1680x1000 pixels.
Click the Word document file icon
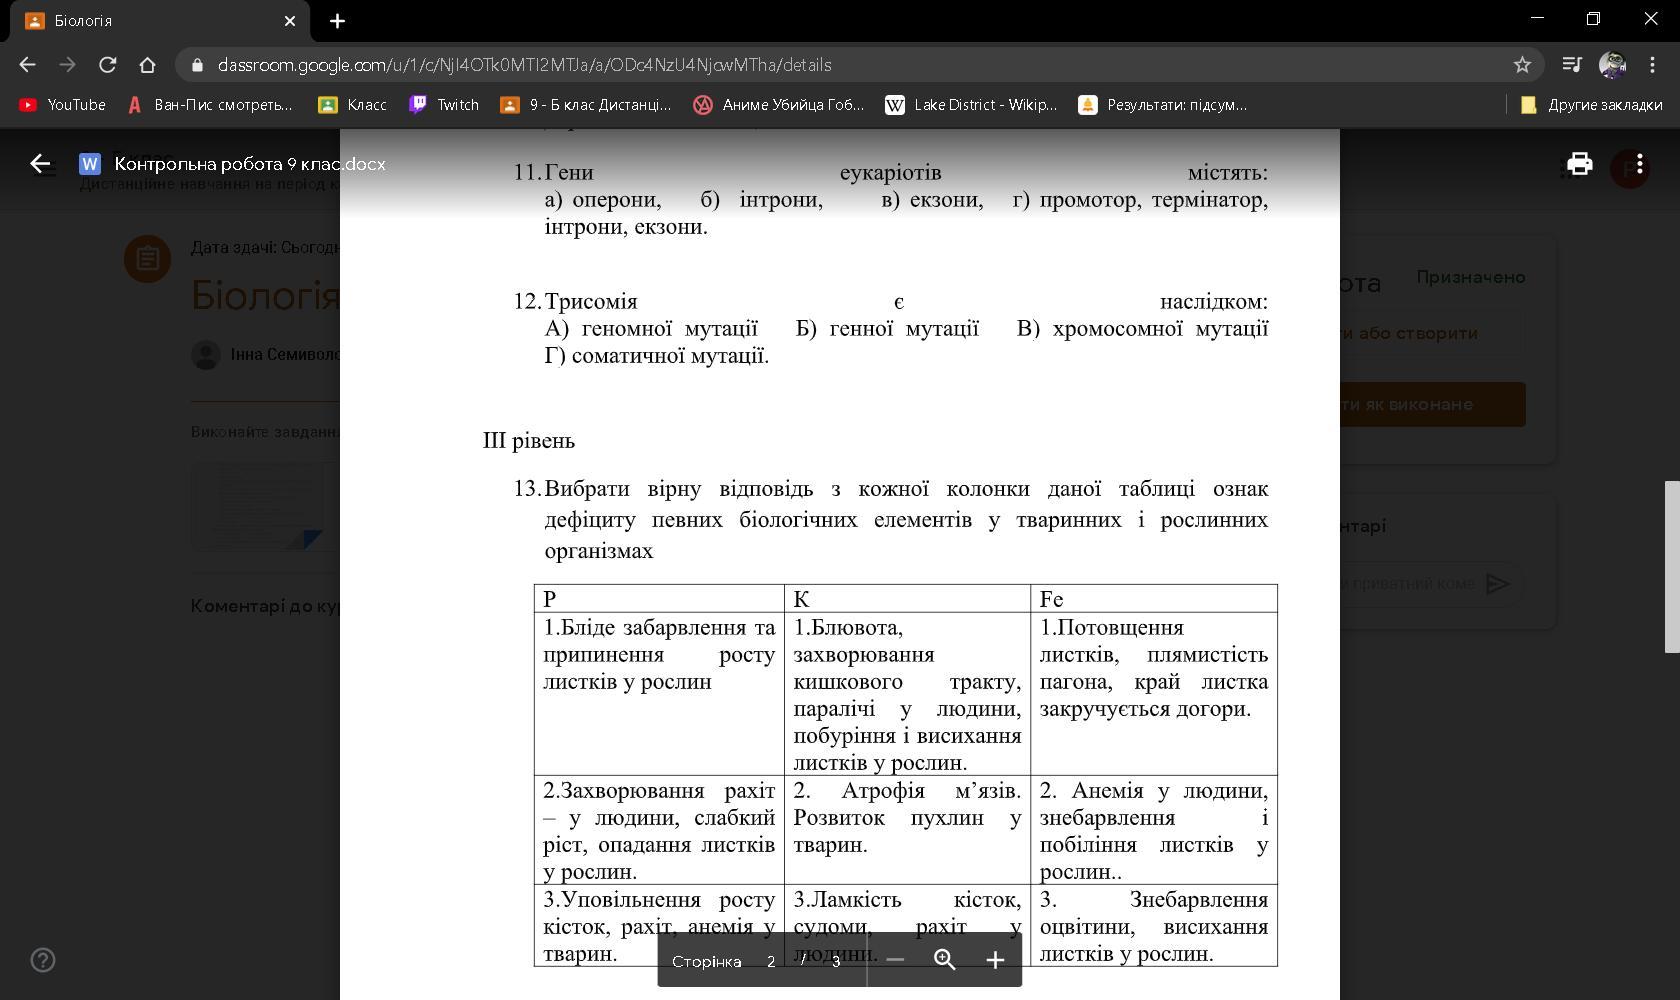[90, 164]
